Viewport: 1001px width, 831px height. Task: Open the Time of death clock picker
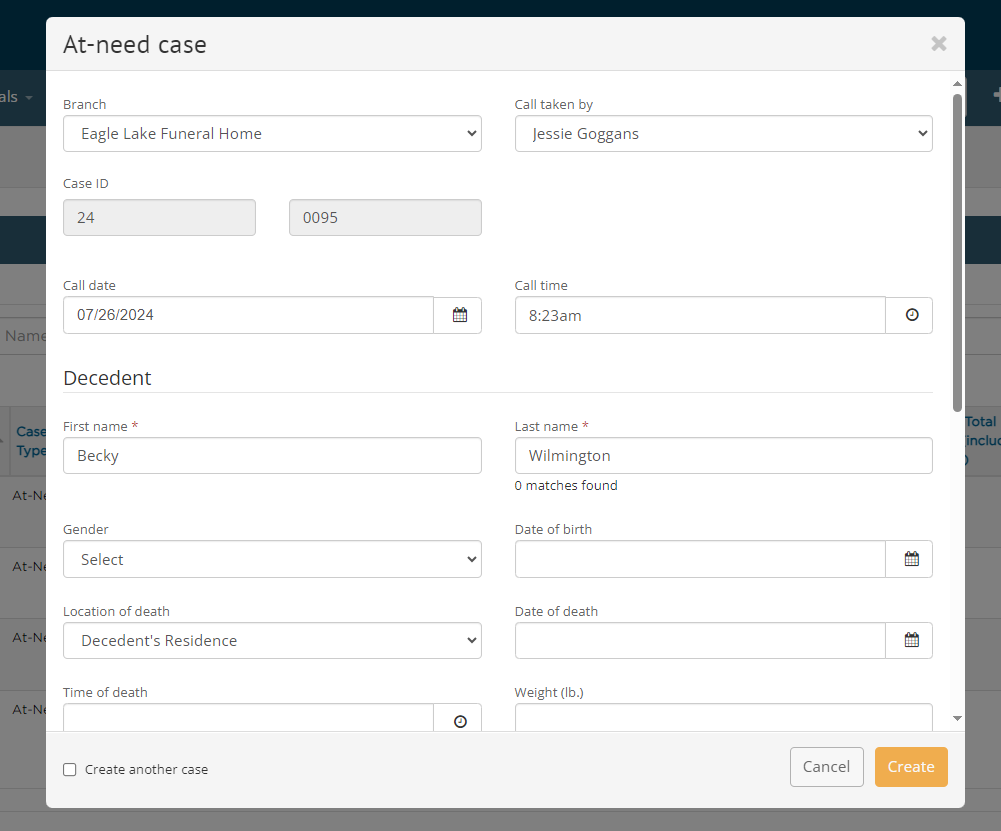(x=458, y=720)
